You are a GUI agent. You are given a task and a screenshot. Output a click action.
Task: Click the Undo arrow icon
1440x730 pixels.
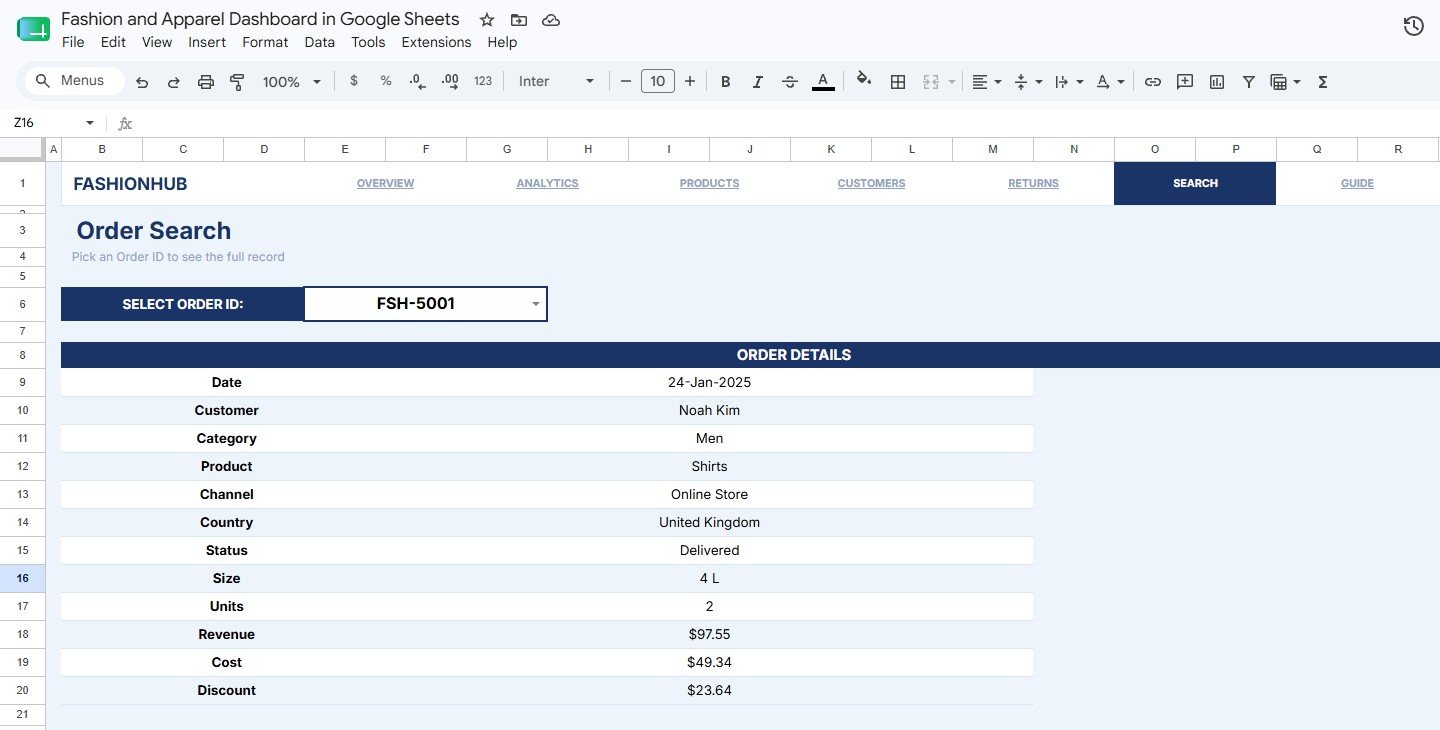pyautogui.click(x=142, y=82)
